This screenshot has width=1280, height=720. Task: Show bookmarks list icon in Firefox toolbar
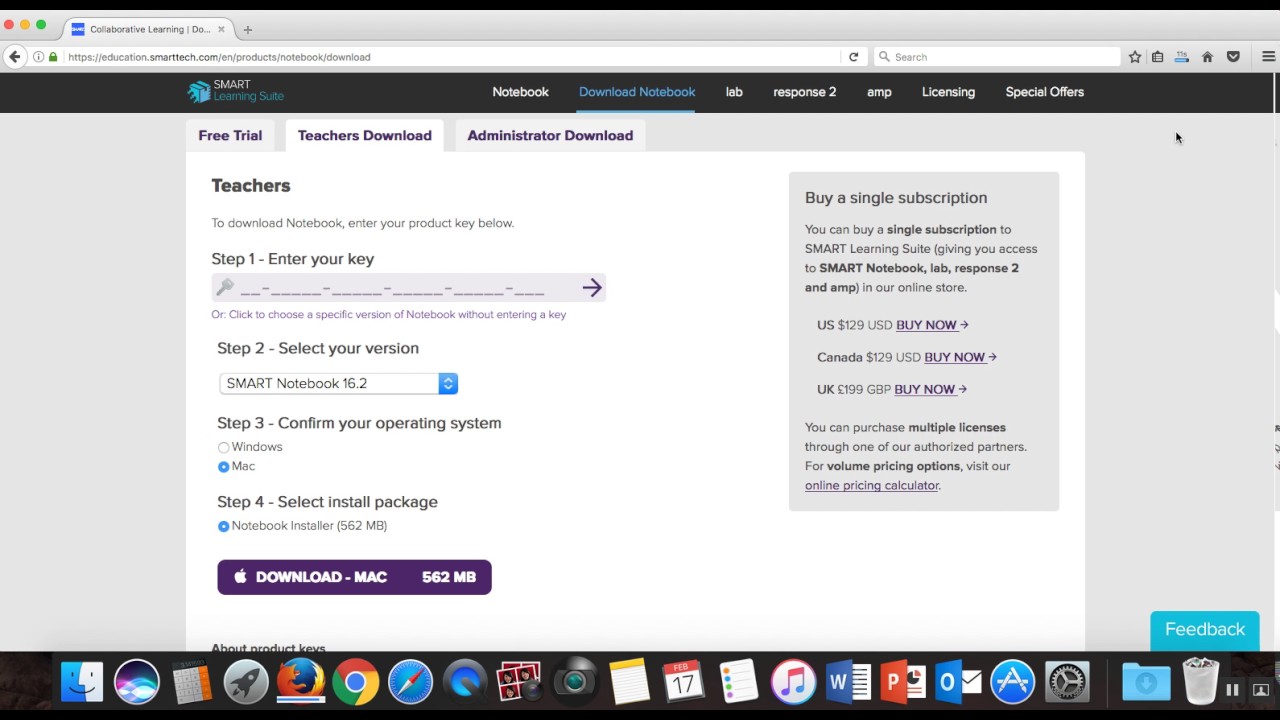(x=1157, y=57)
